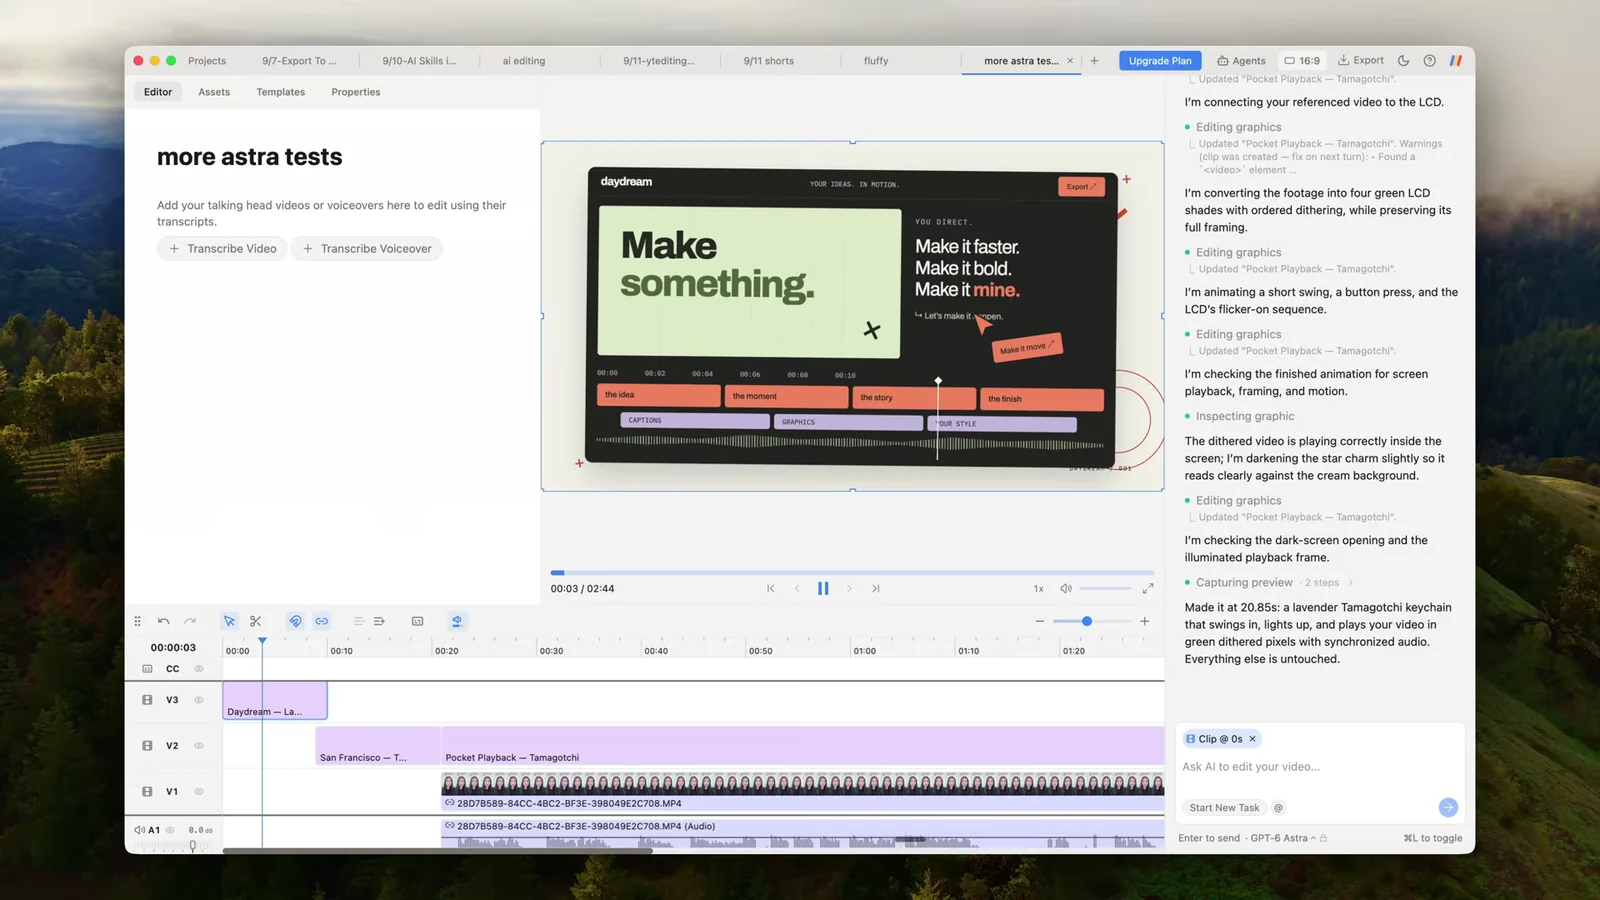Skip to the end of the video

click(x=876, y=588)
